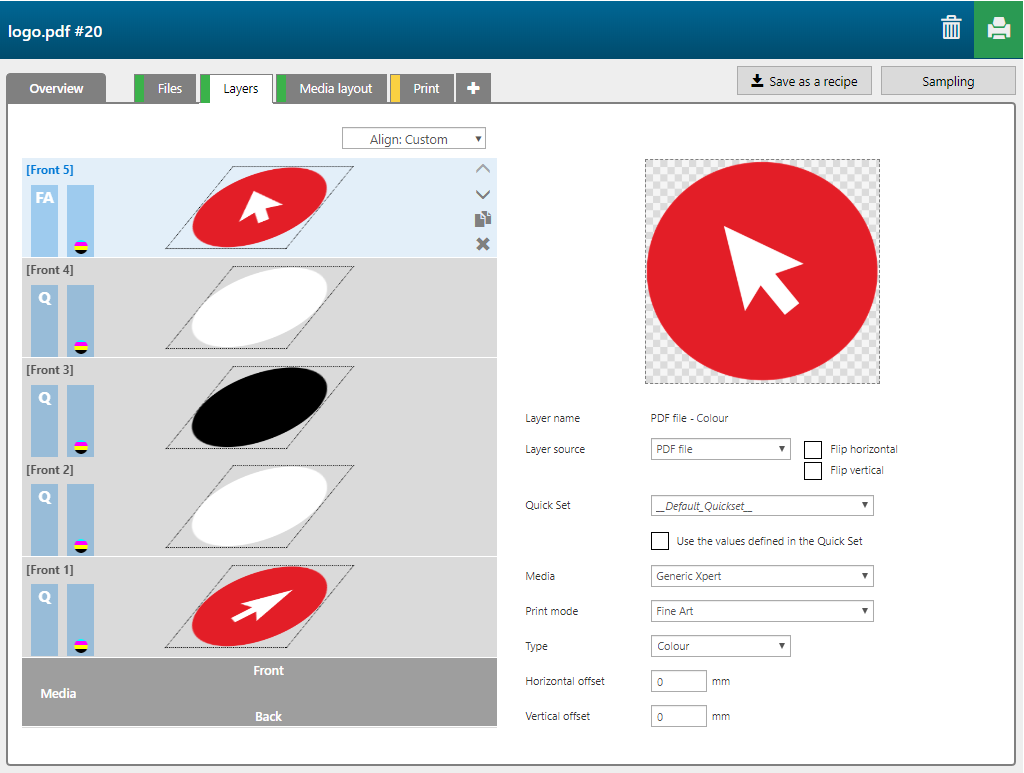
Task: Click the Q badge on Front 2
Action: [44, 519]
